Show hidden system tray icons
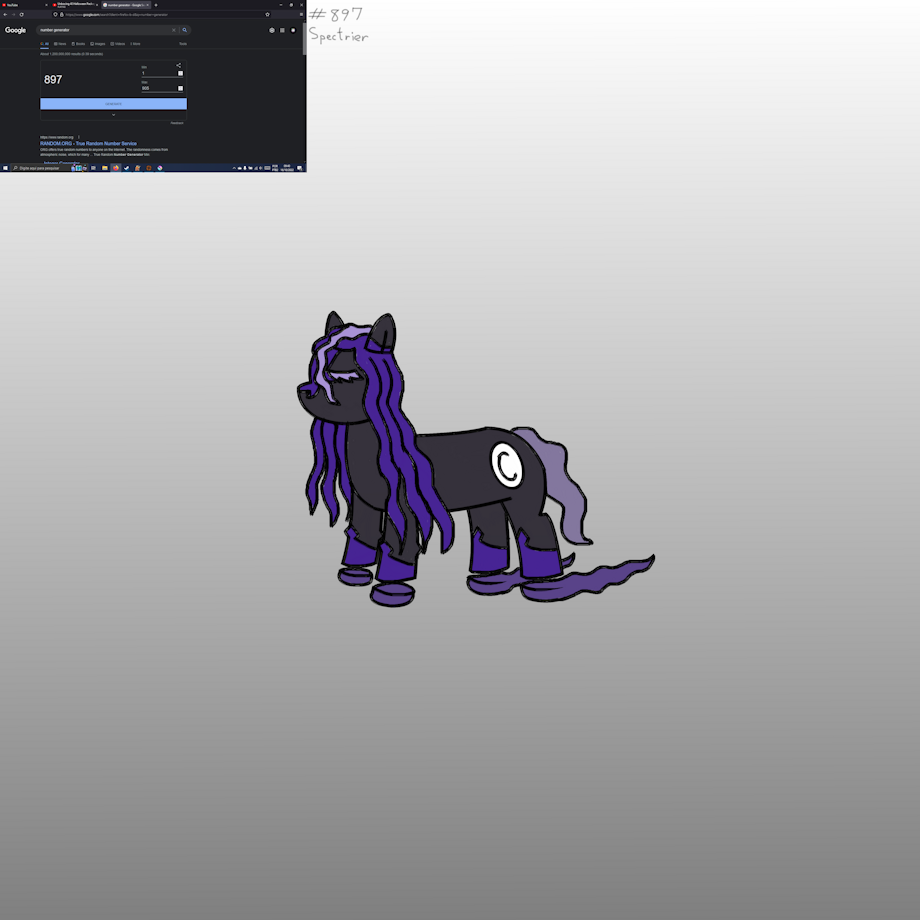Image resolution: width=920 pixels, height=920 pixels. pos(234,168)
